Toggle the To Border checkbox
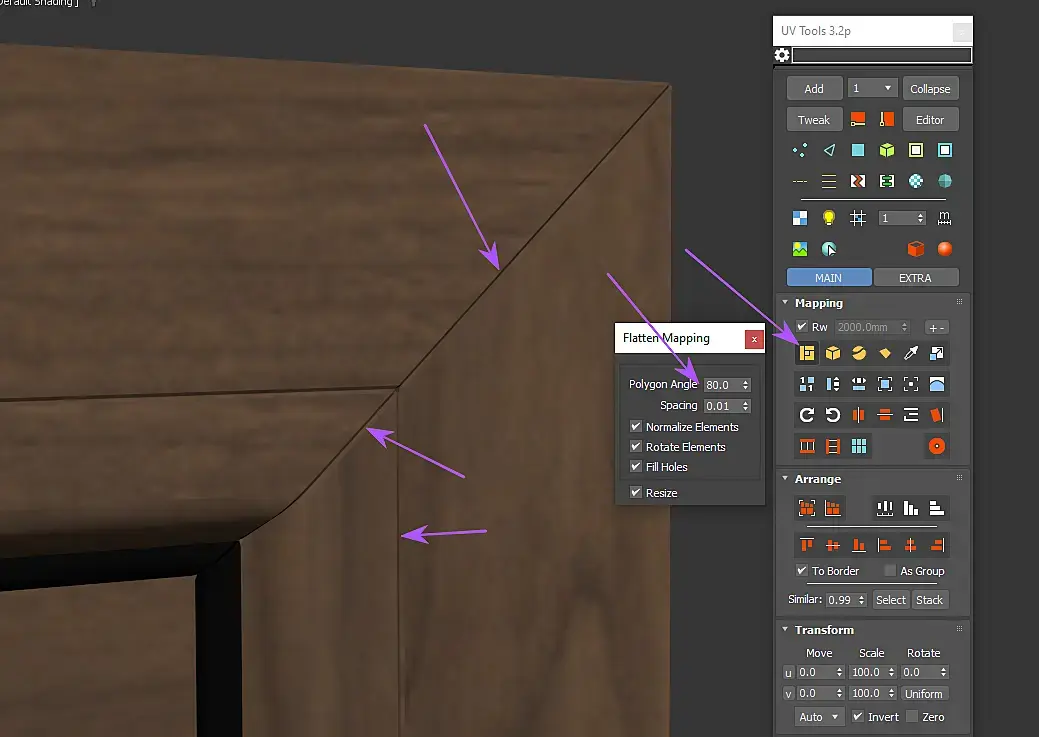The width and height of the screenshot is (1039, 737). 802,571
